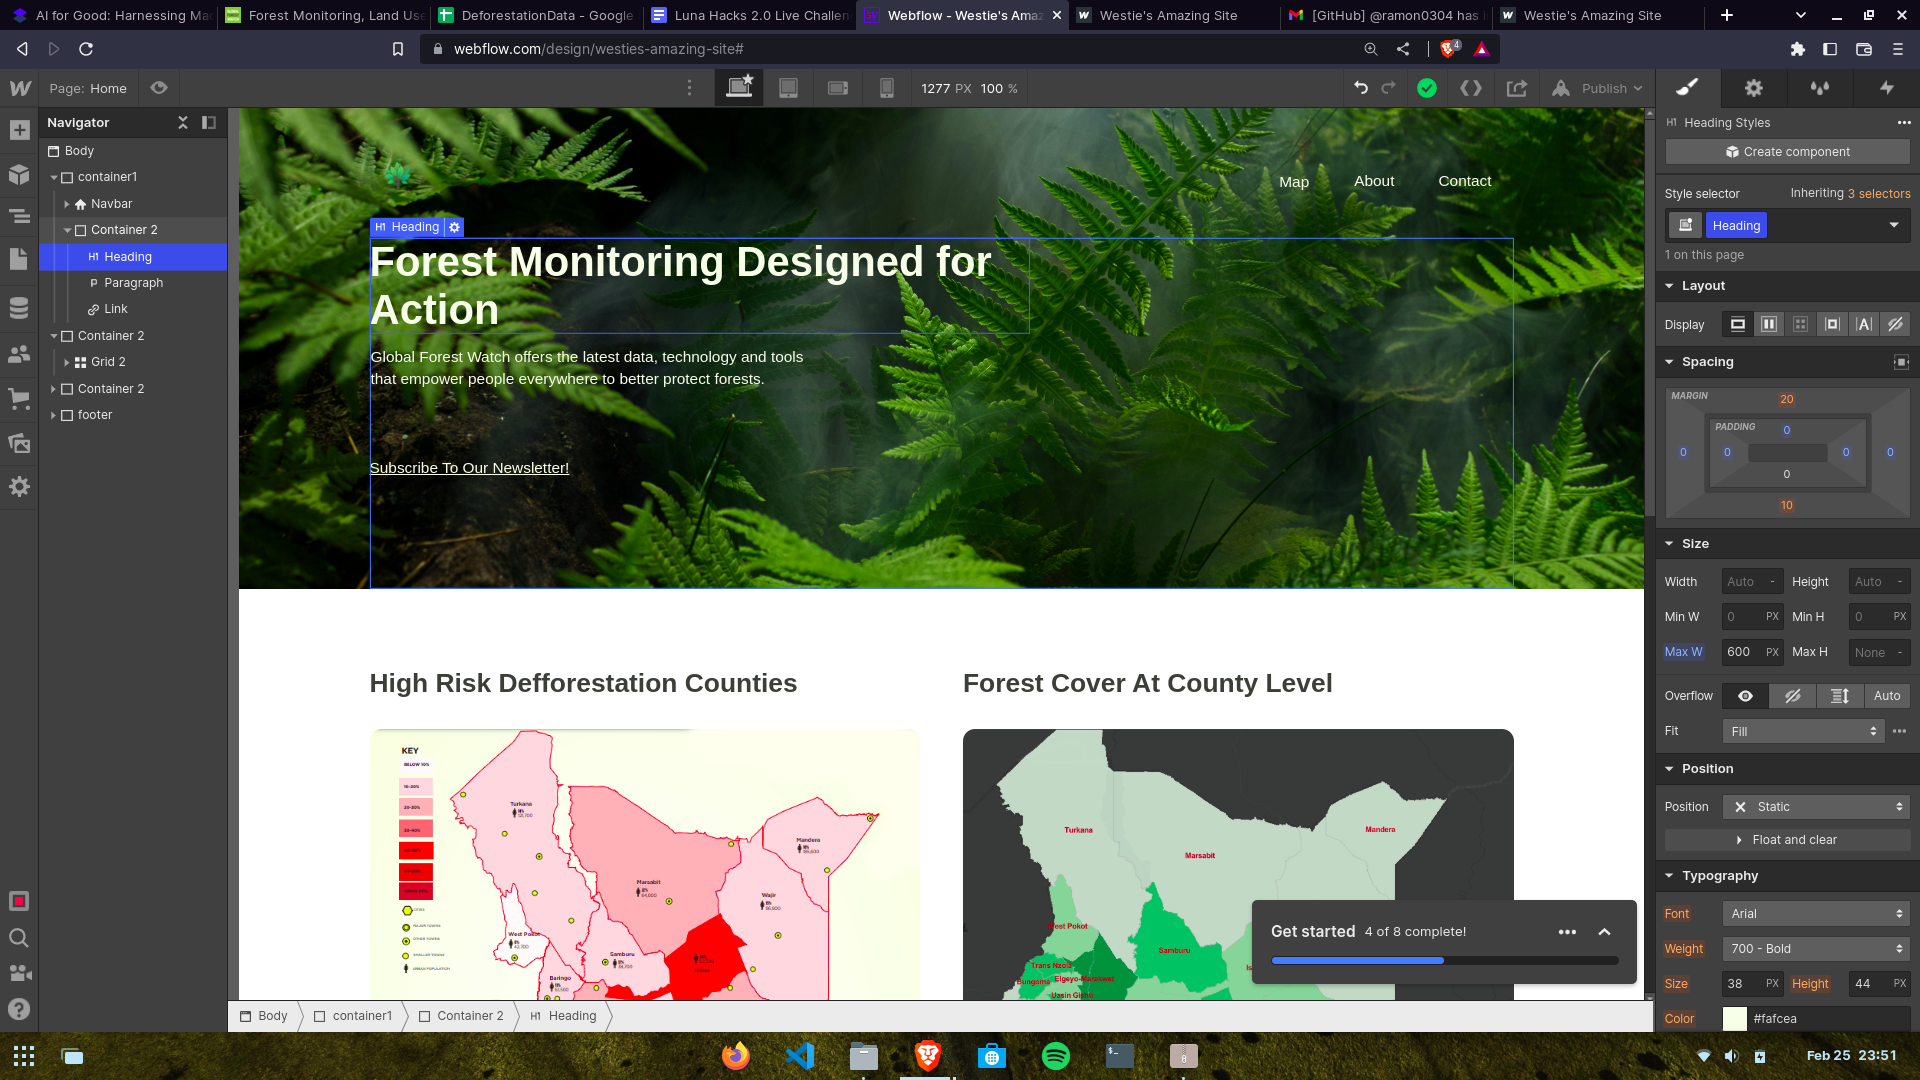Set overflow to hidden
Image resolution: width=1920 pixels, height=1080 pixels.
[x=1792, y=696]
